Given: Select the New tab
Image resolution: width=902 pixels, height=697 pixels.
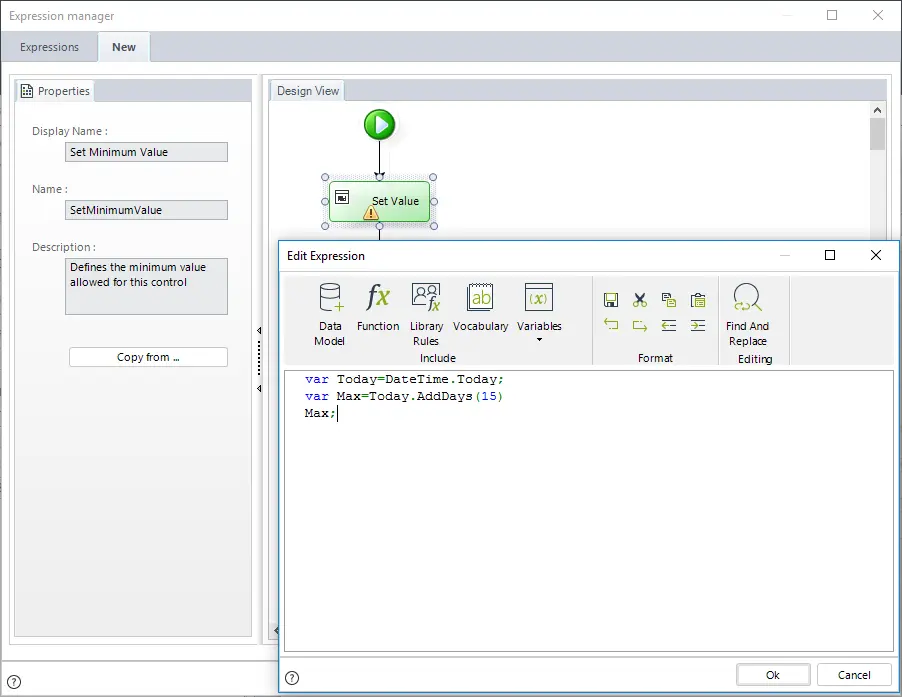Looking at the screenshot, I should coord(124,47).
